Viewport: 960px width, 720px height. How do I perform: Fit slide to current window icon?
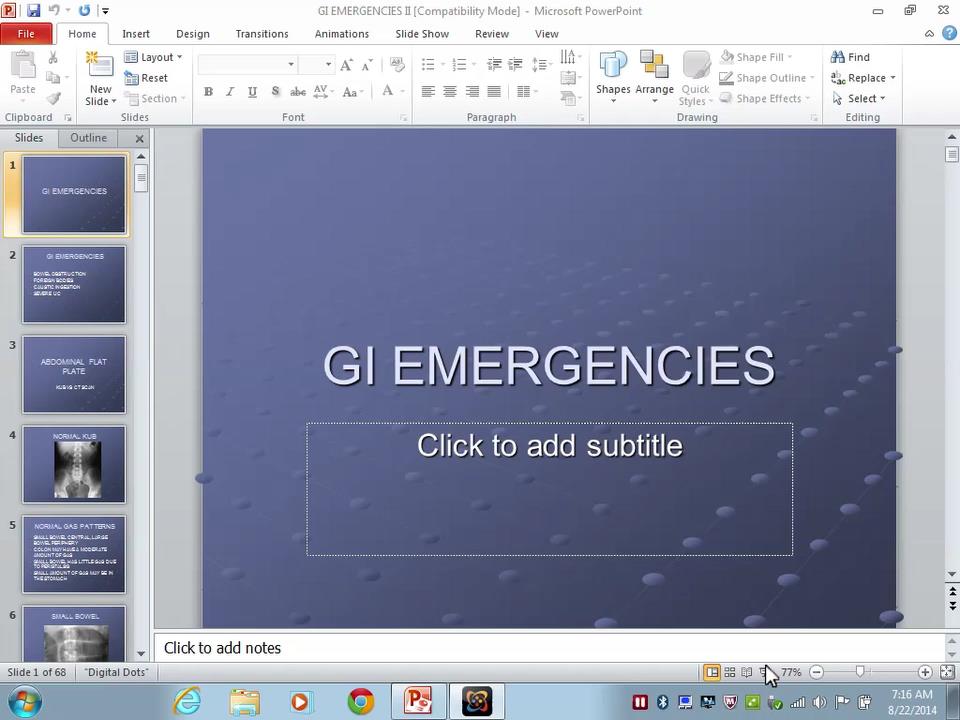(x=947, y=673)
